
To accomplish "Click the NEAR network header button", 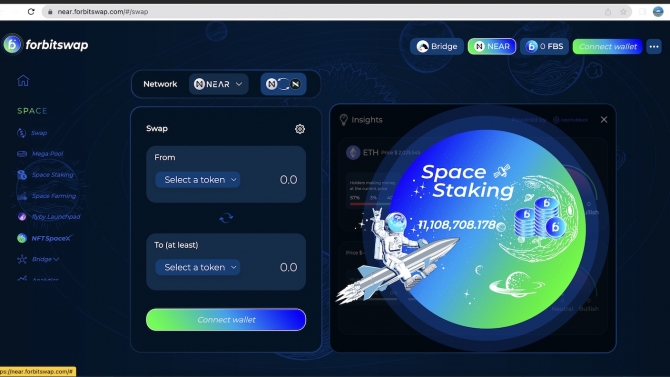I will 492,46.
